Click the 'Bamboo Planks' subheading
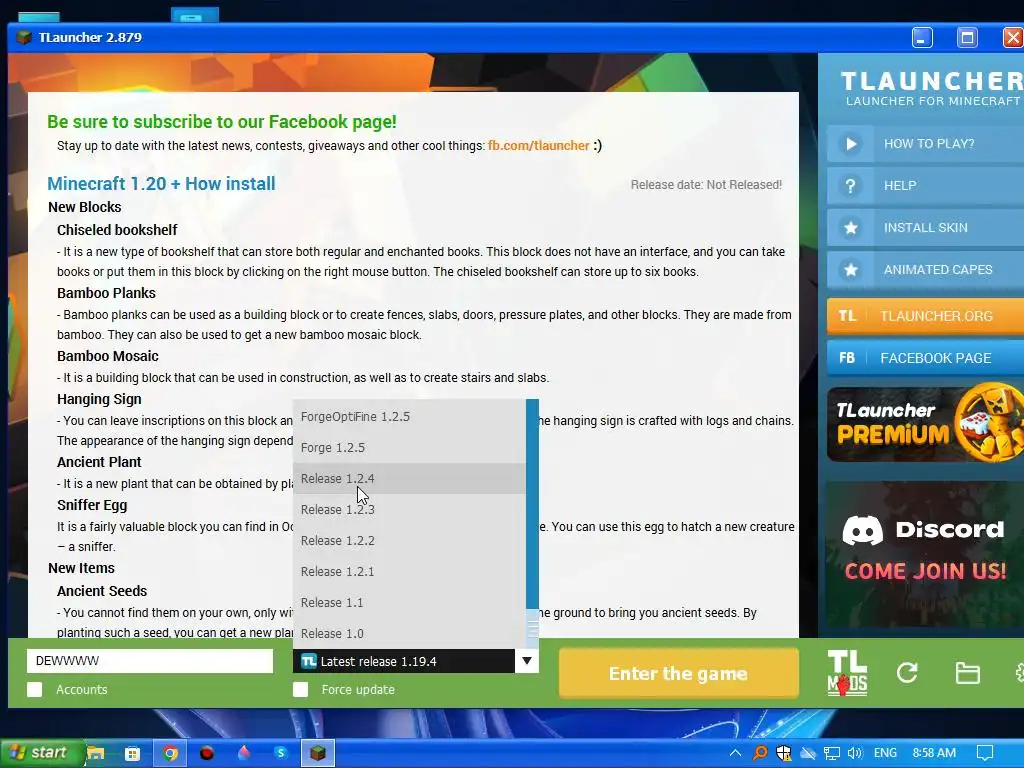The width and height of the screenshot is (1024, 768). [106, 293]
